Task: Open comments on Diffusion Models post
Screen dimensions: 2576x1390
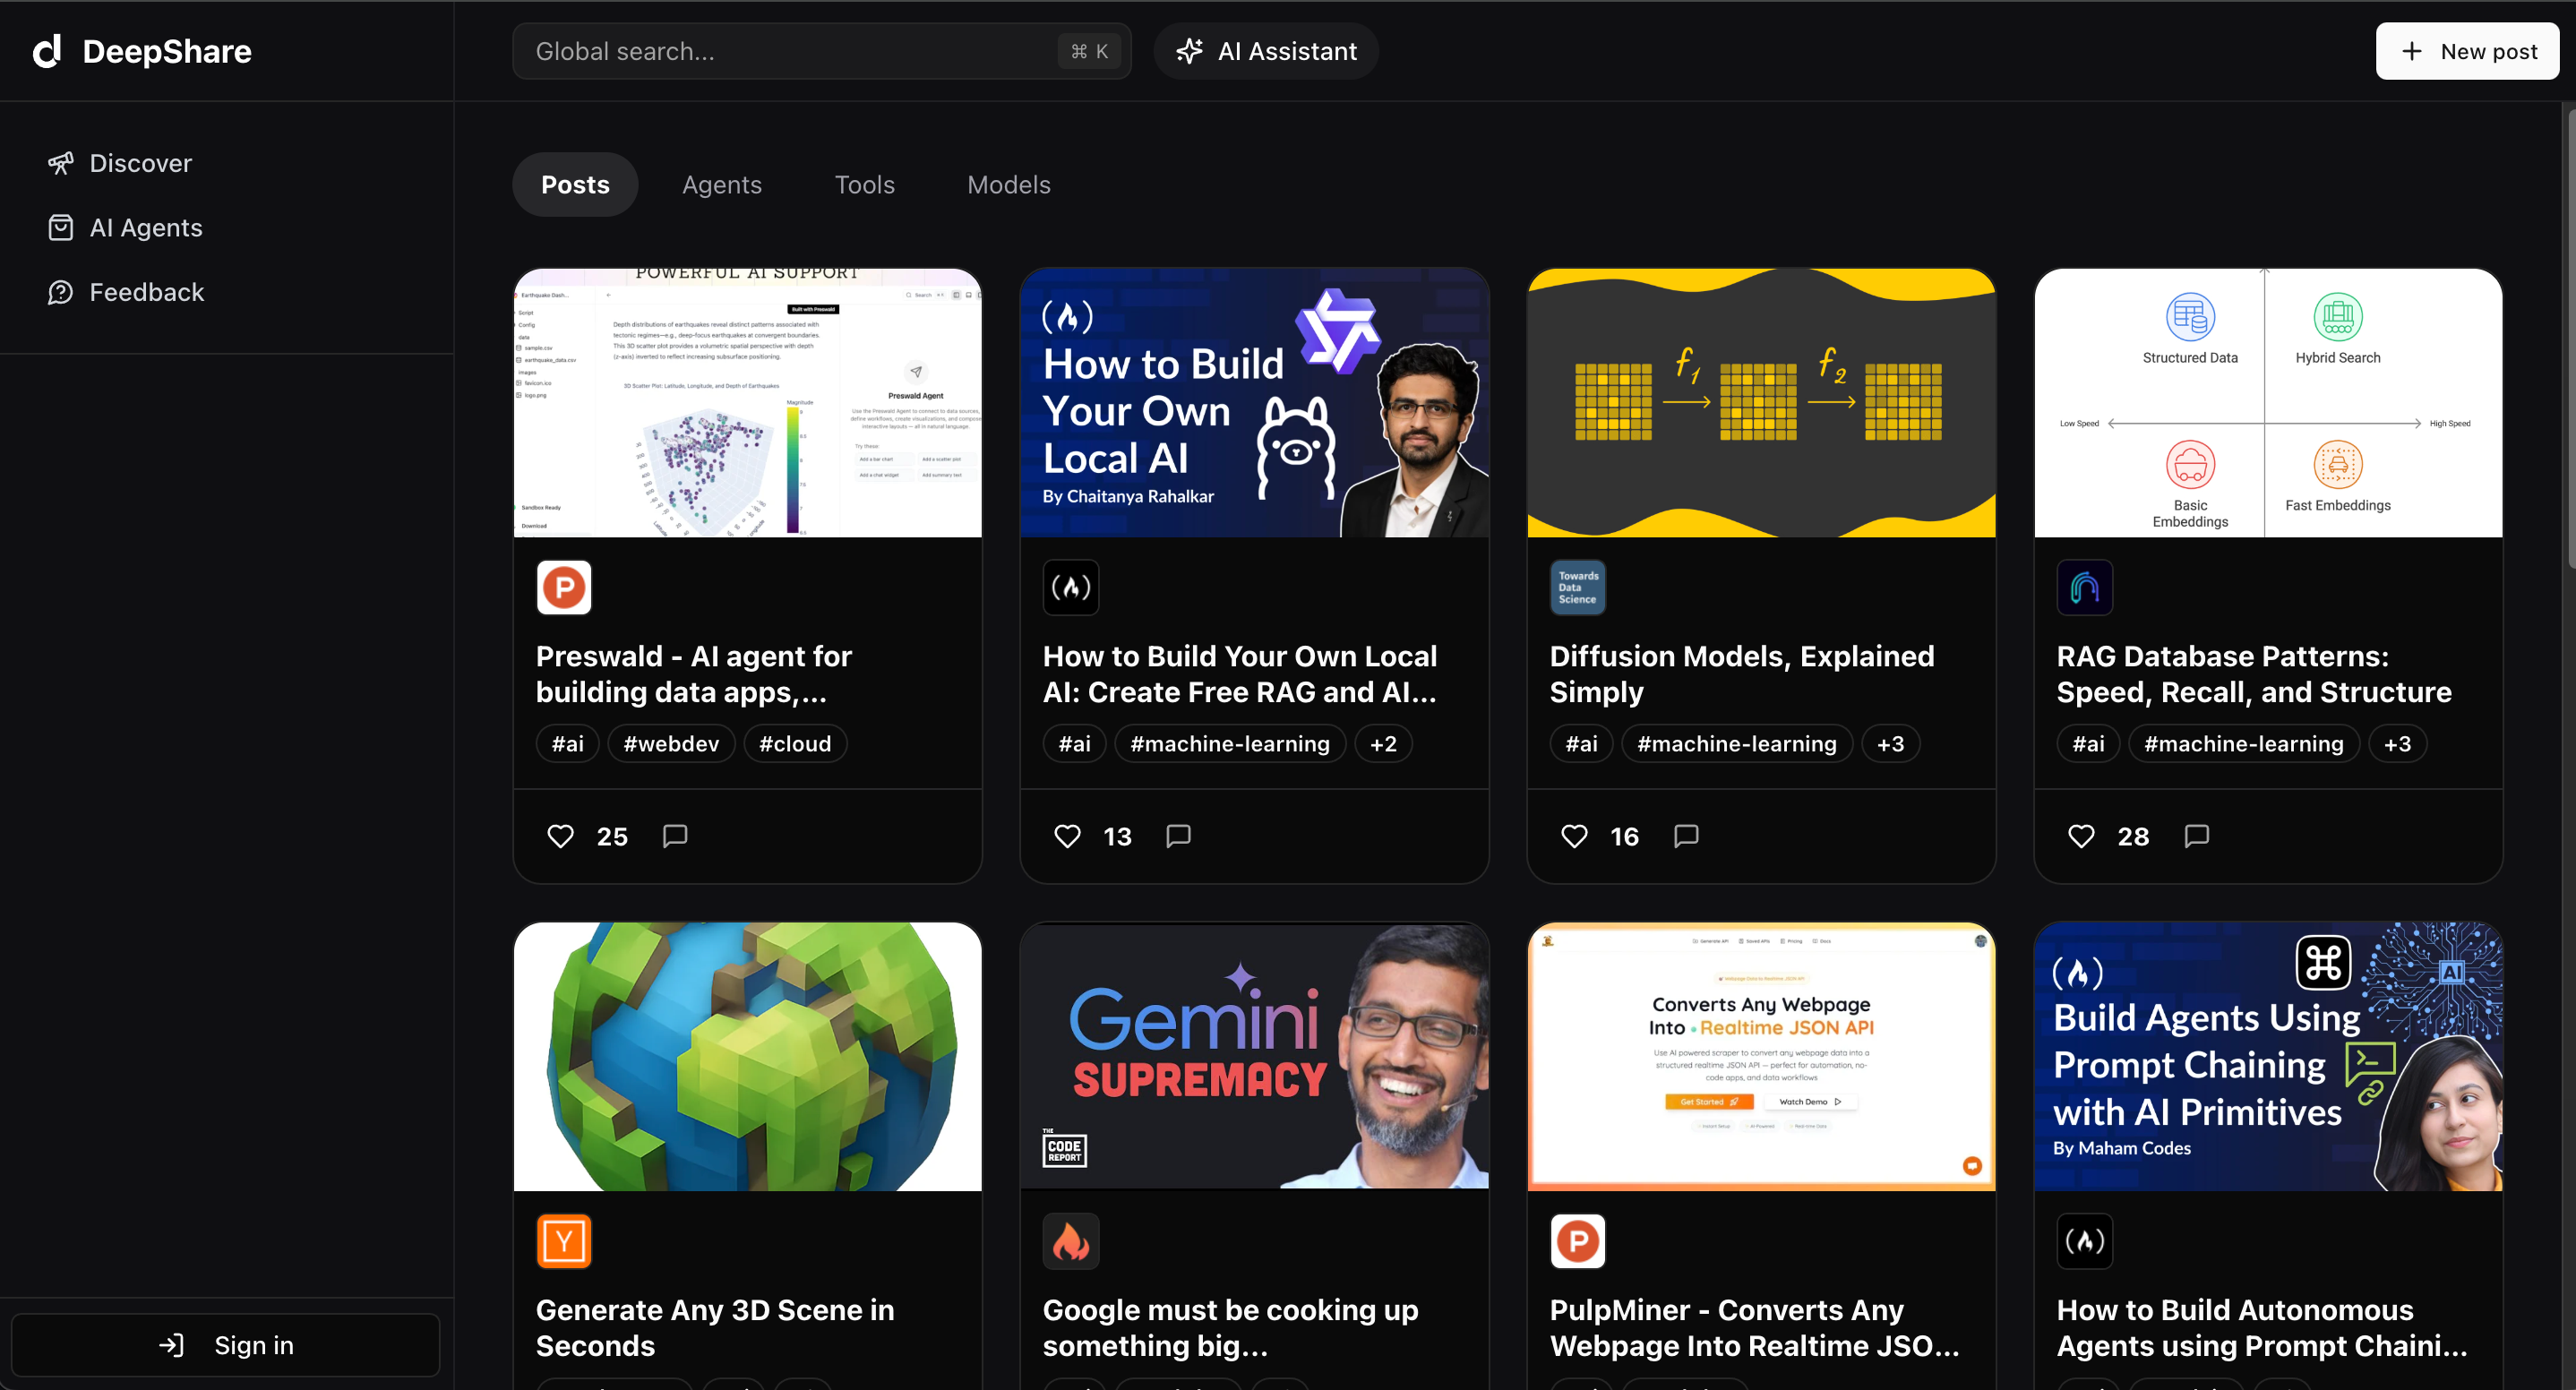Action: pos(1686,836)
